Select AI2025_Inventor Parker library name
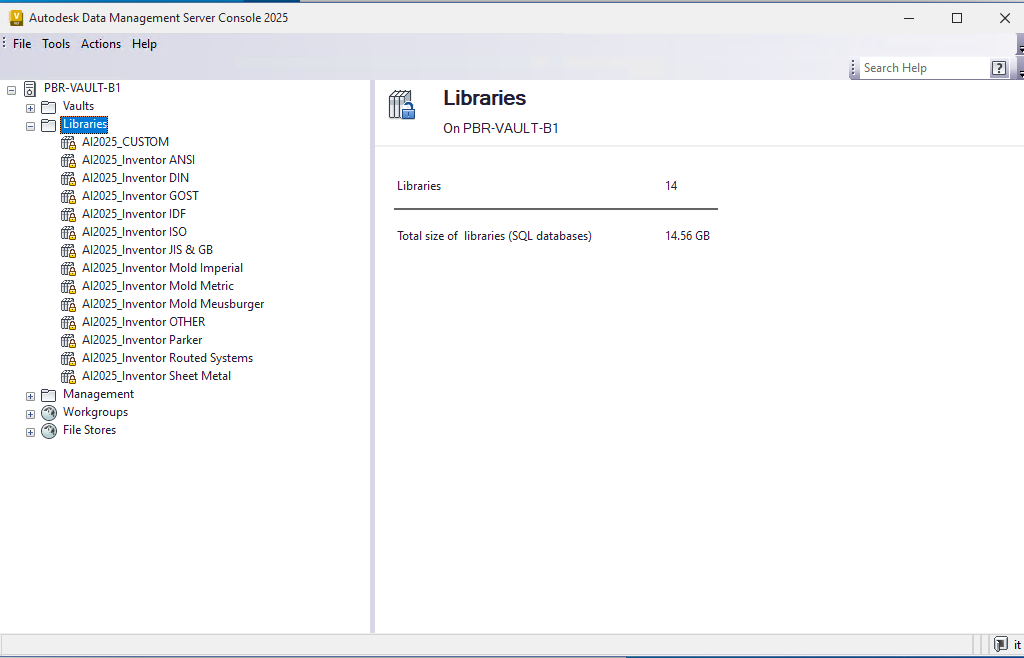 pos(142,339)
